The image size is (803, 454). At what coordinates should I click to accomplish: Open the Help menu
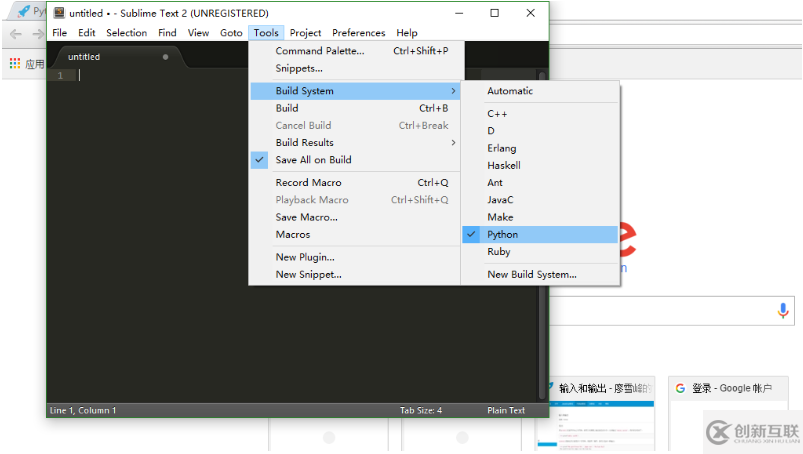(x=407, y=33)
